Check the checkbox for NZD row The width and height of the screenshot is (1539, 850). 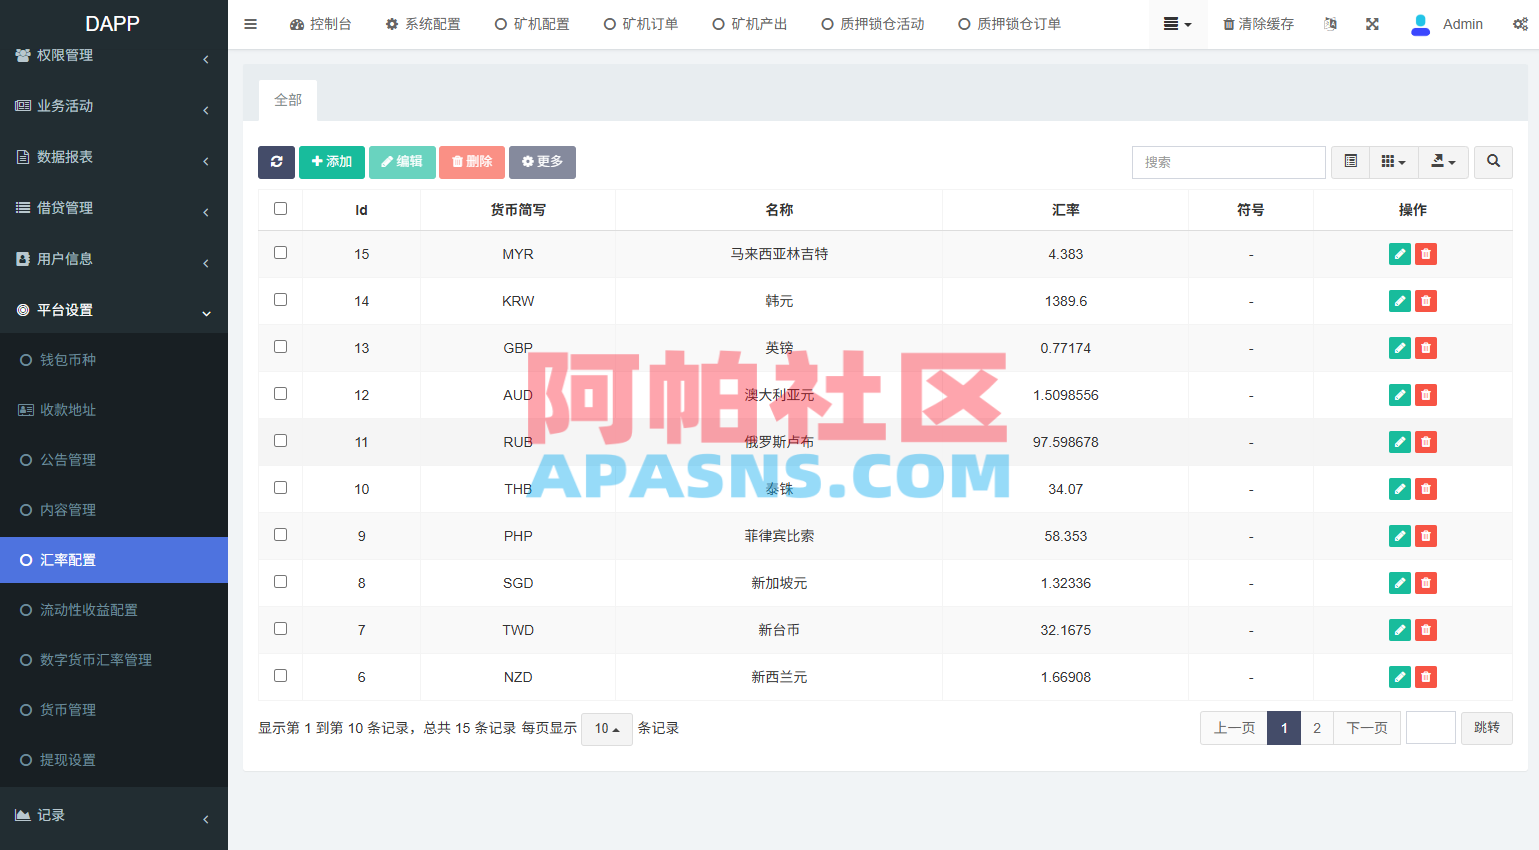click(x=280, y=676)
